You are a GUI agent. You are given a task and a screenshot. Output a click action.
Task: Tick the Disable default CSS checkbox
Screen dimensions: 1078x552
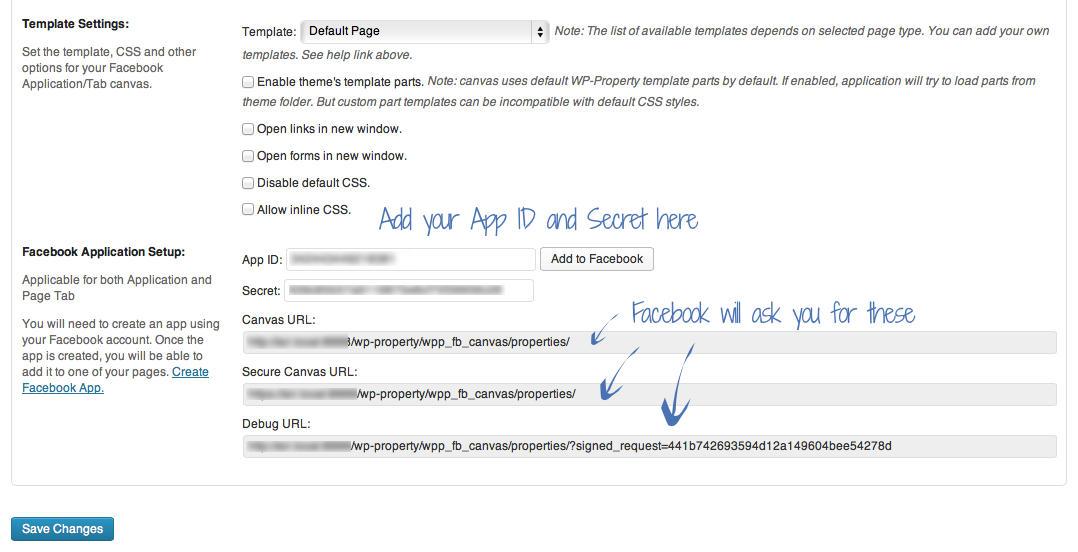[x=248, y=183]
